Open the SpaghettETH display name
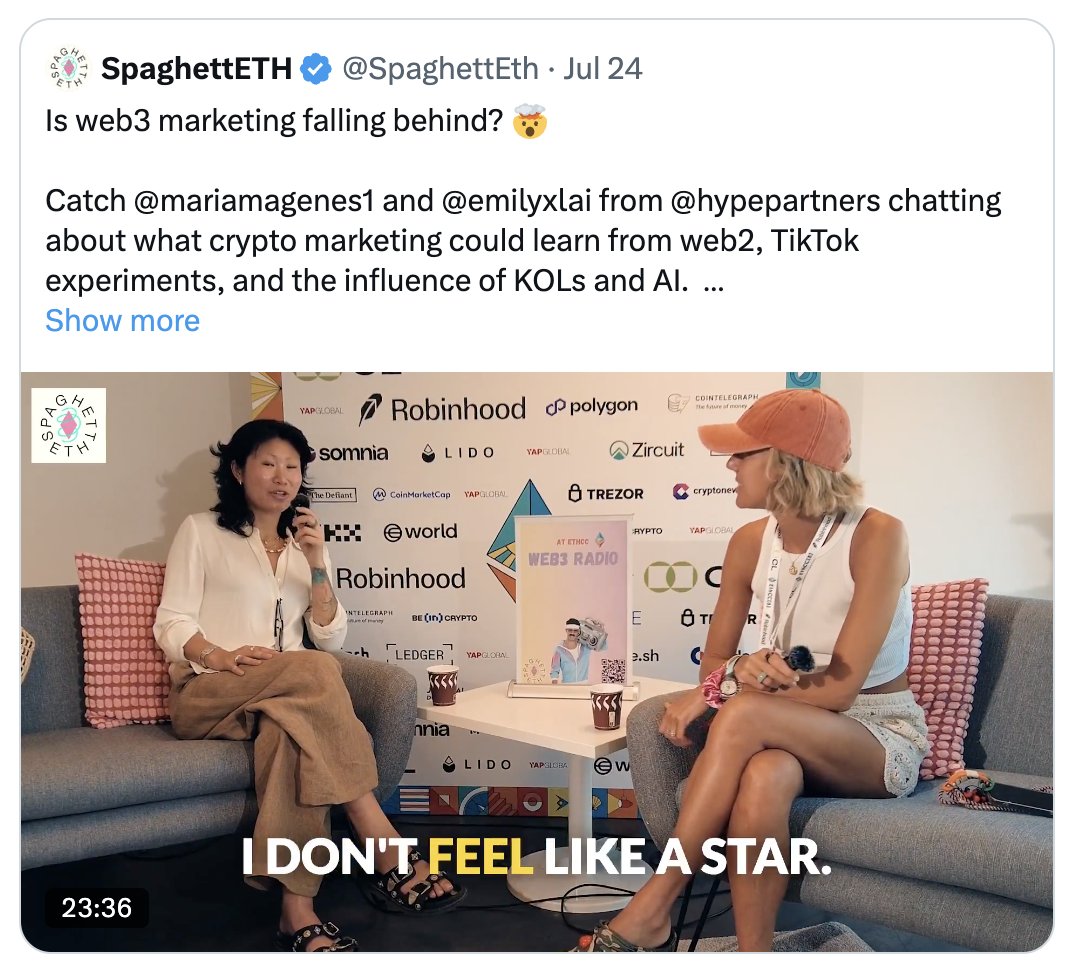The width and height of the screenshot is (1078, 976). click(x=197, y=69)
